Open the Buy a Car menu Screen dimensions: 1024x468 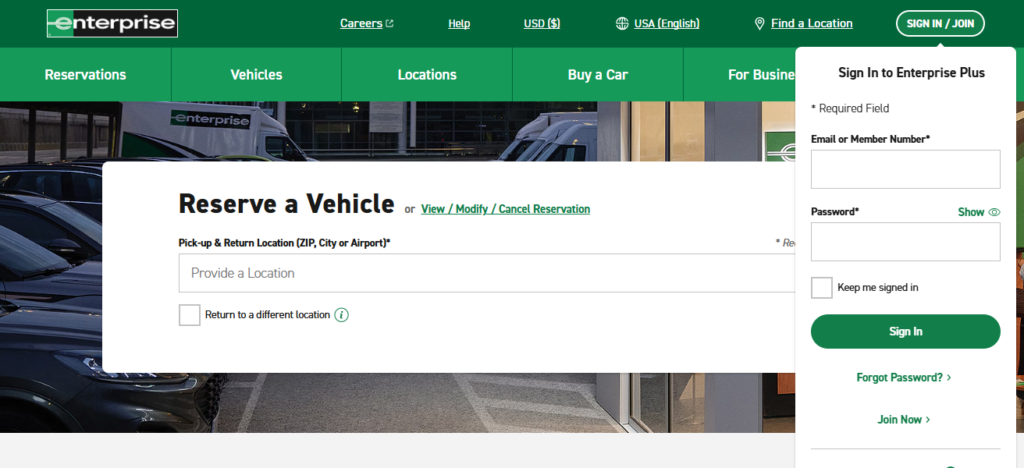[x=598, y=75]
